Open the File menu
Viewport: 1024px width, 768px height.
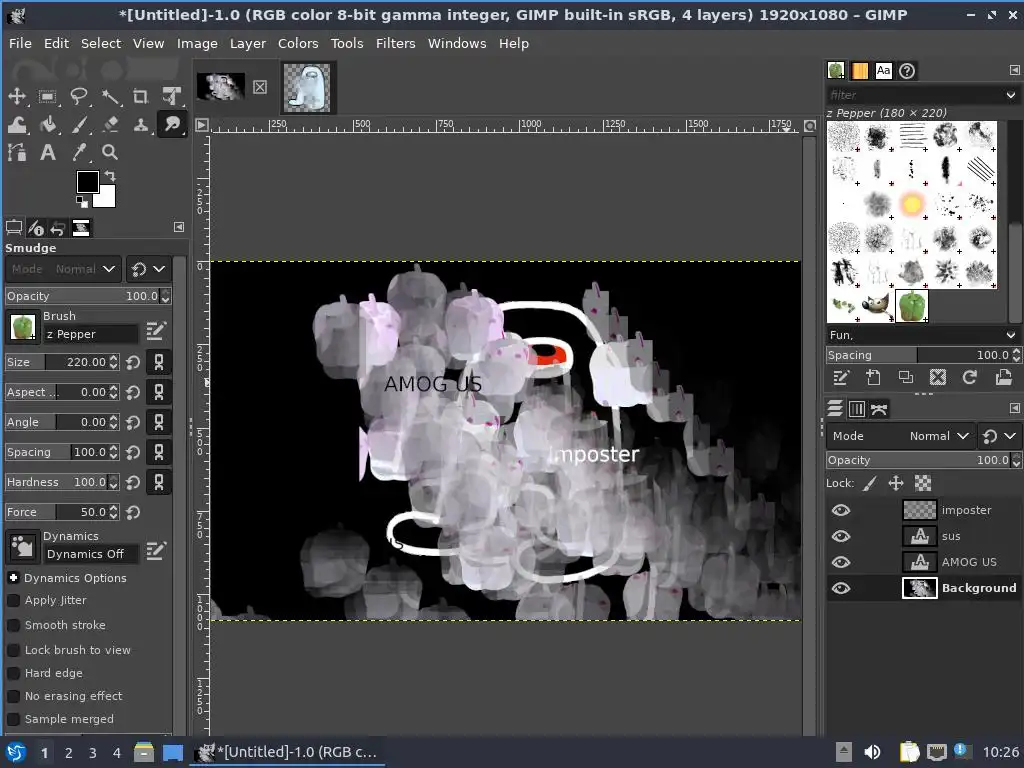coord(20,44)
